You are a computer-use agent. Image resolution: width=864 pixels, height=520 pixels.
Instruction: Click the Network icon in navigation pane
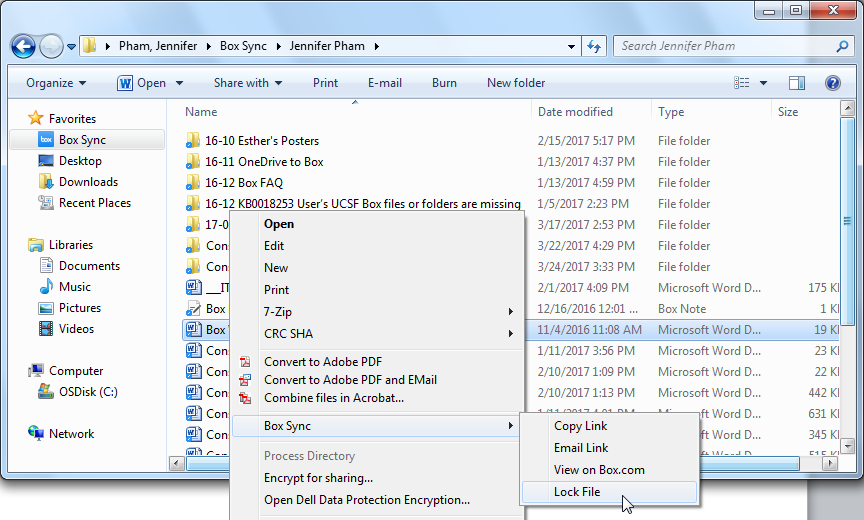click(x=36, y=434)
